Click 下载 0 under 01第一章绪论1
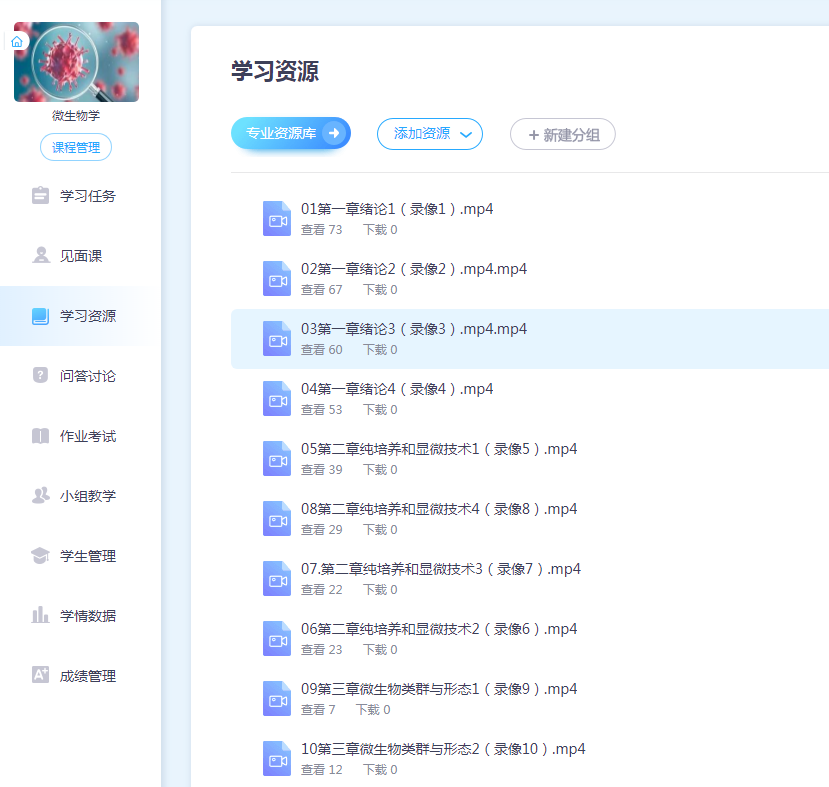829x787 pixels. [x=380, y=230]
